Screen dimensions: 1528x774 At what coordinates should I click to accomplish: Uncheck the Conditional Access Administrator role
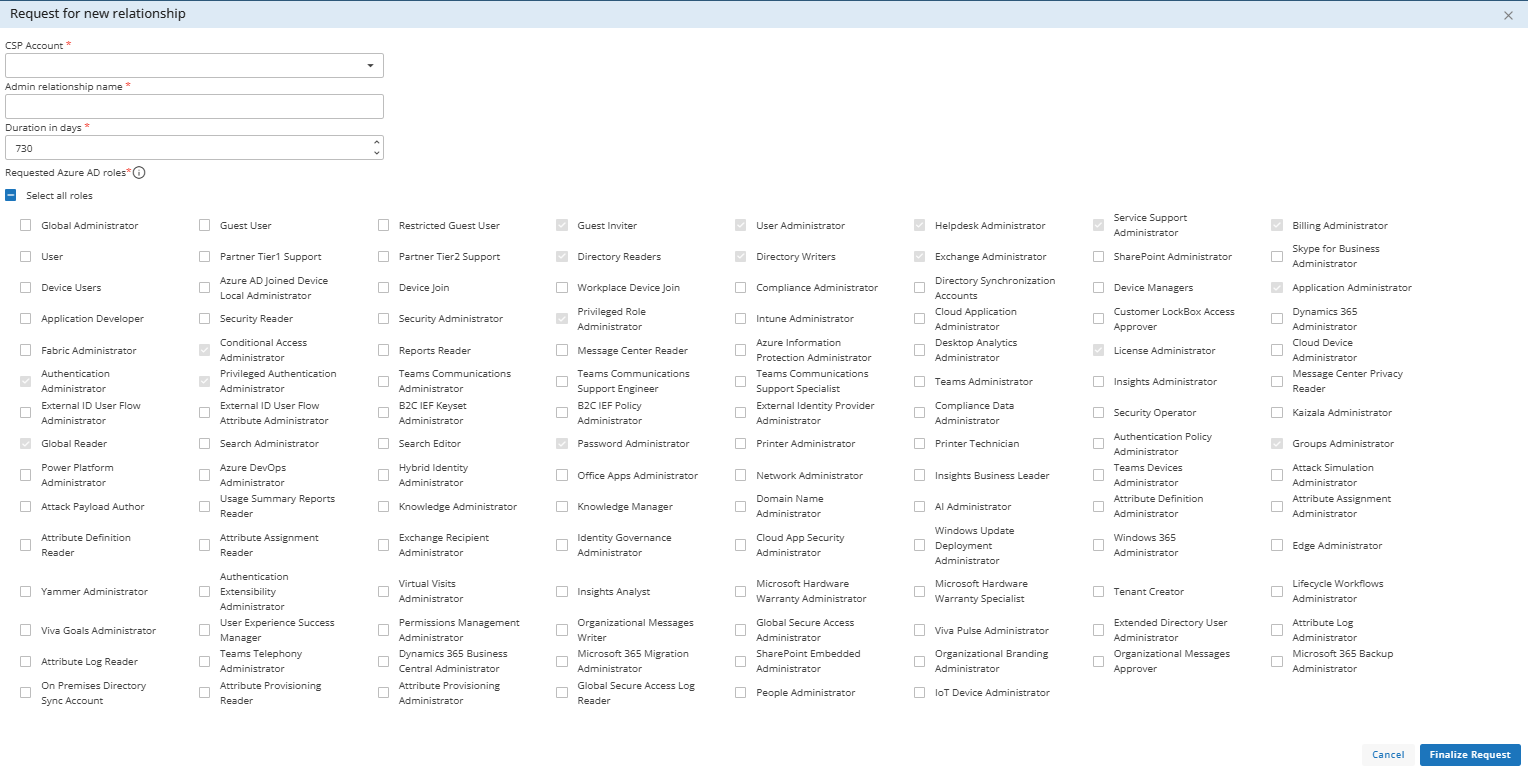[204, 350]
